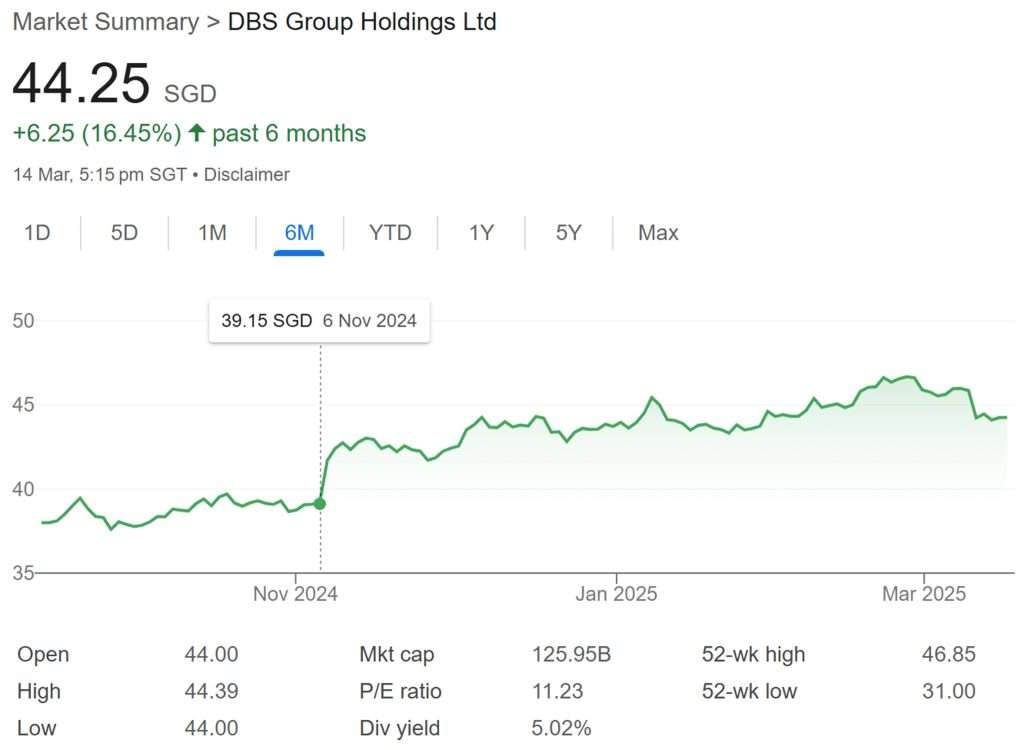Click the 44.25 current price figure
Viewport: 1024px width, 750px height.
(x=81, y=84)
